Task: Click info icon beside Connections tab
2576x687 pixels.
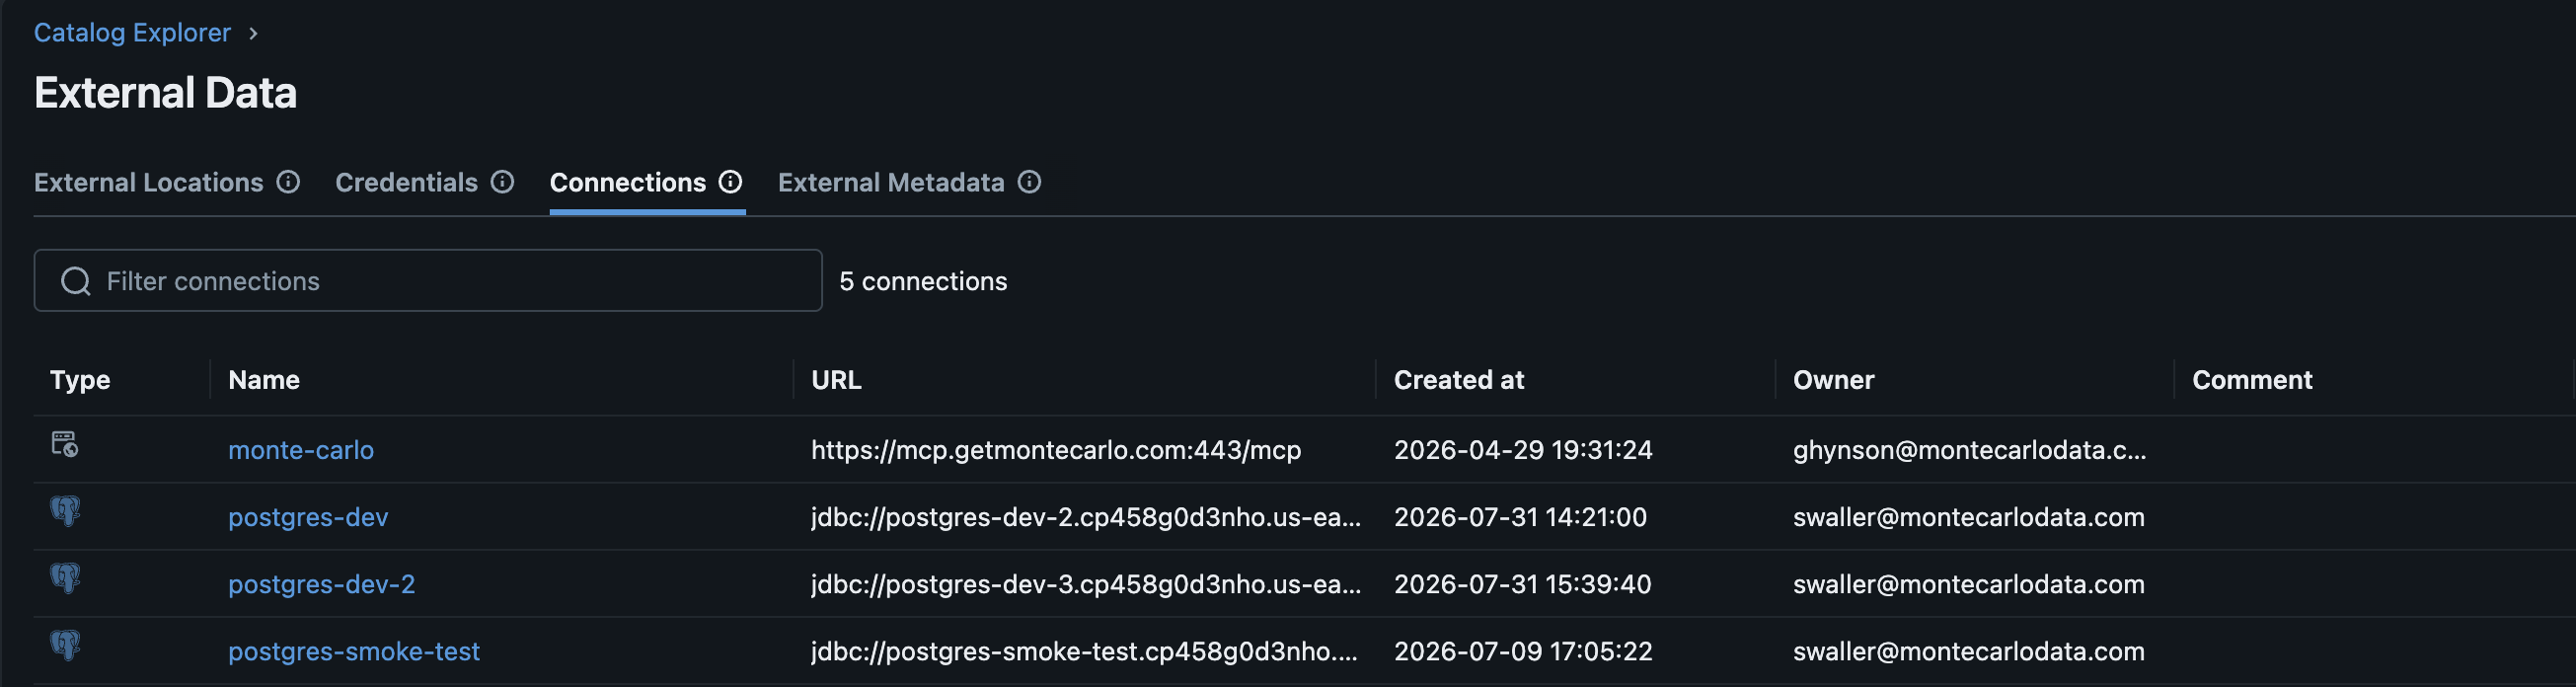Action: (731, 182)
